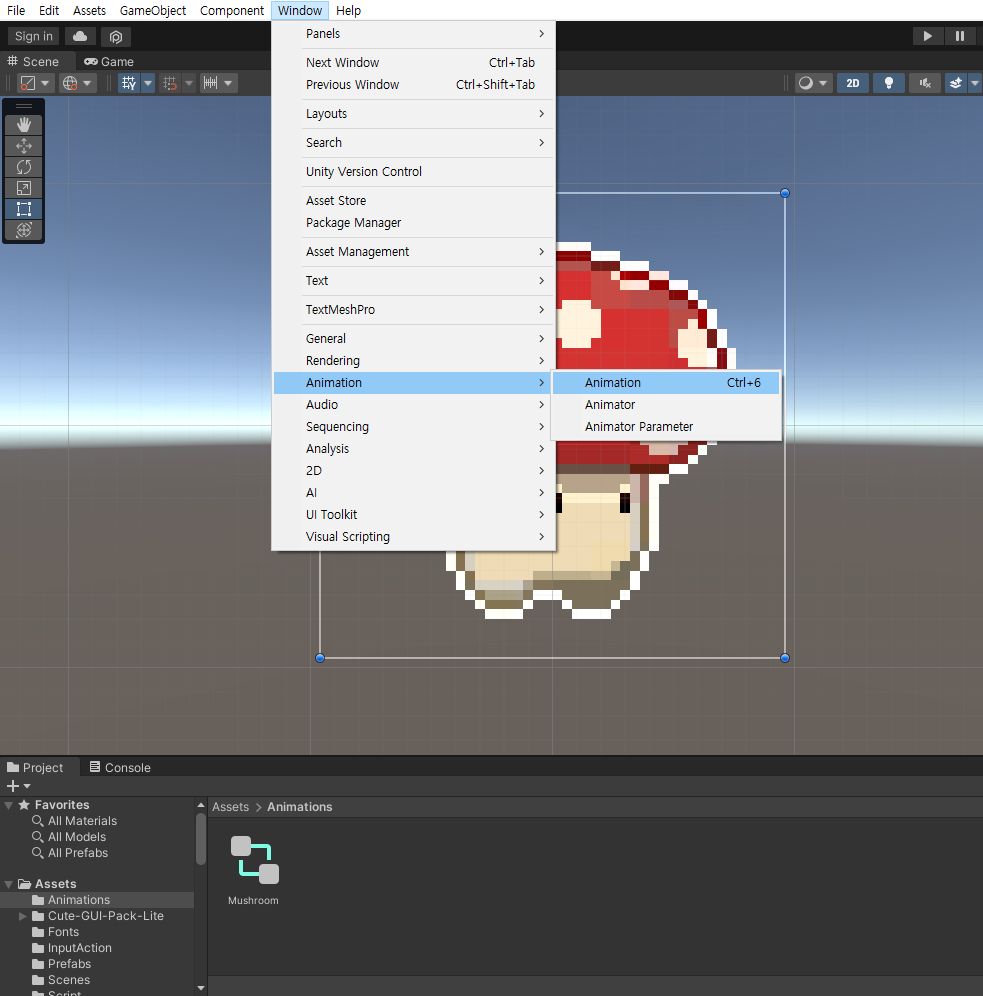Open the scene effects dropdown arrow

[x=975, y=83]
